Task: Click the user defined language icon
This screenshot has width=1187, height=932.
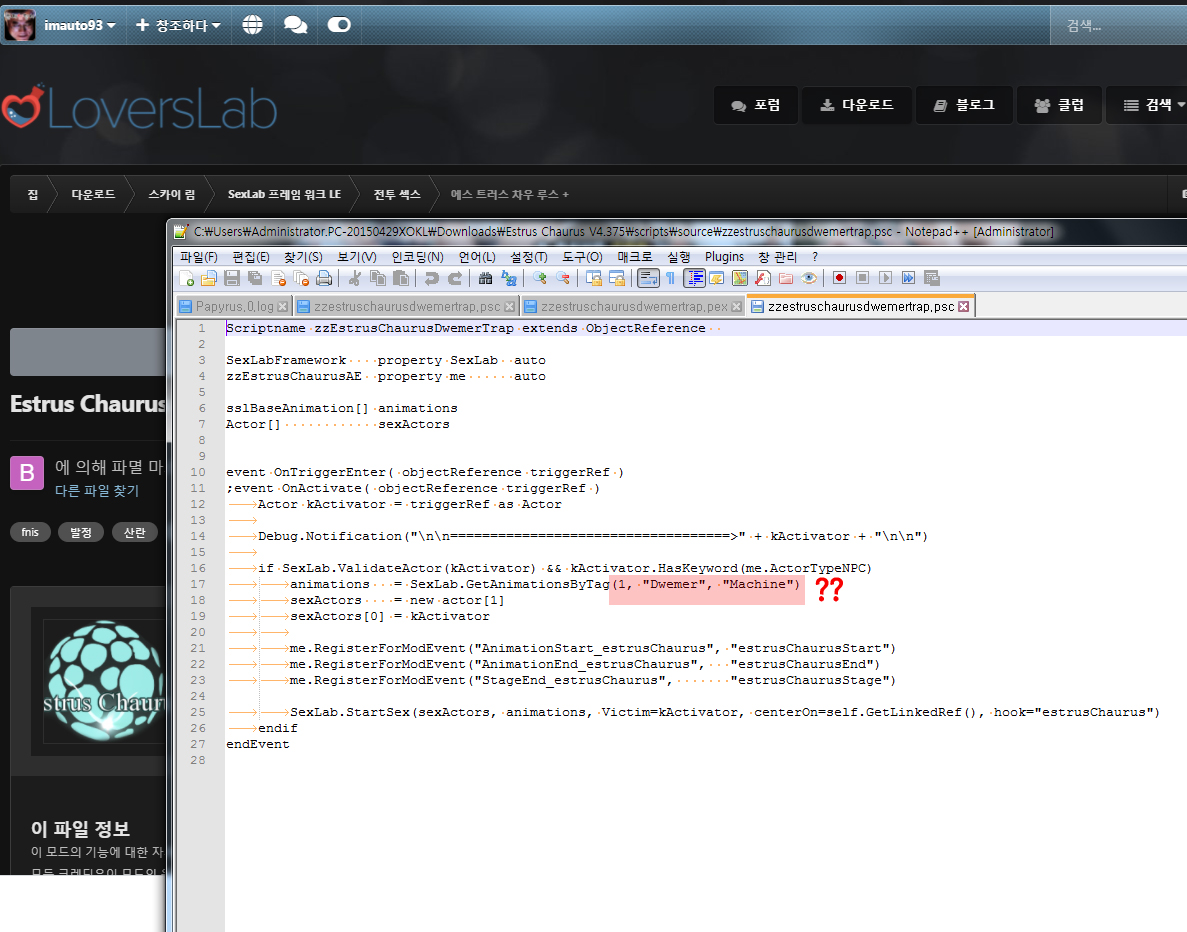Action: (716, 279)
